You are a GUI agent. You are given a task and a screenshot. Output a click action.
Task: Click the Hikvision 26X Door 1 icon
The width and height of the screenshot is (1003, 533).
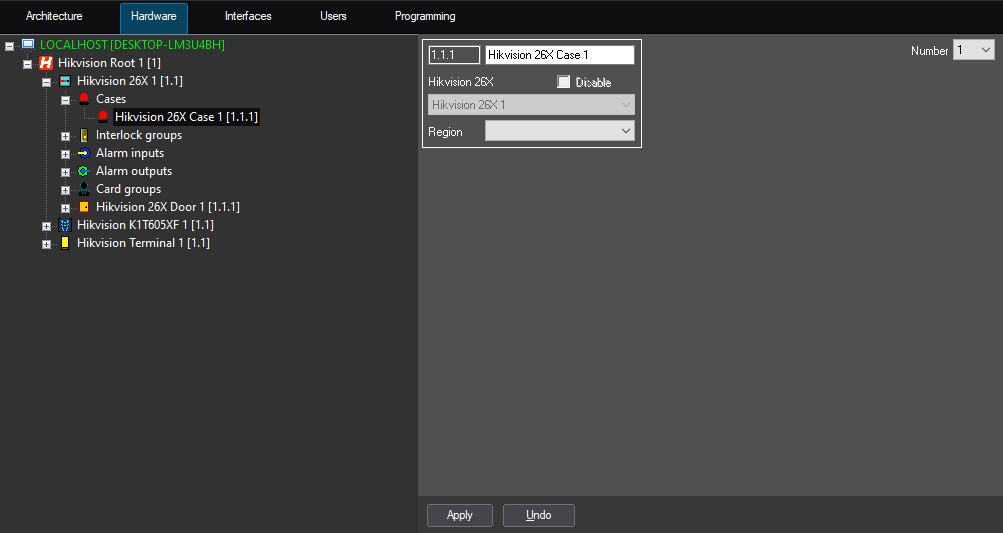(84, 207)
